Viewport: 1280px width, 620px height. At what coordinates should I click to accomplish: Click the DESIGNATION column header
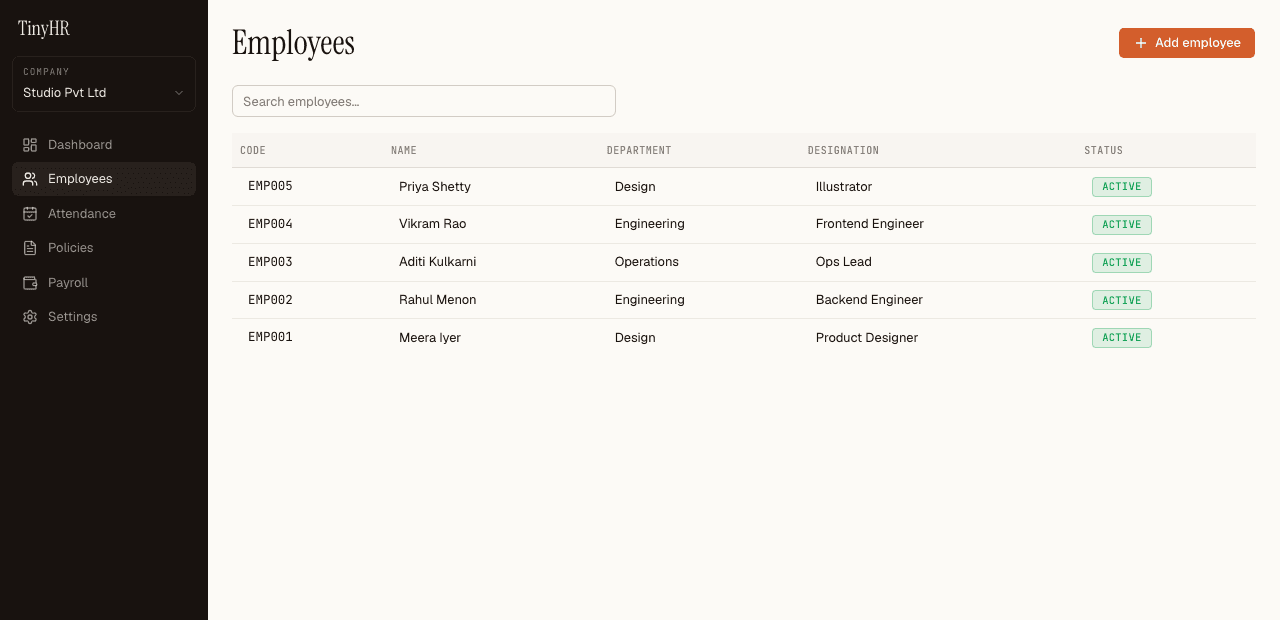[843, 151]
